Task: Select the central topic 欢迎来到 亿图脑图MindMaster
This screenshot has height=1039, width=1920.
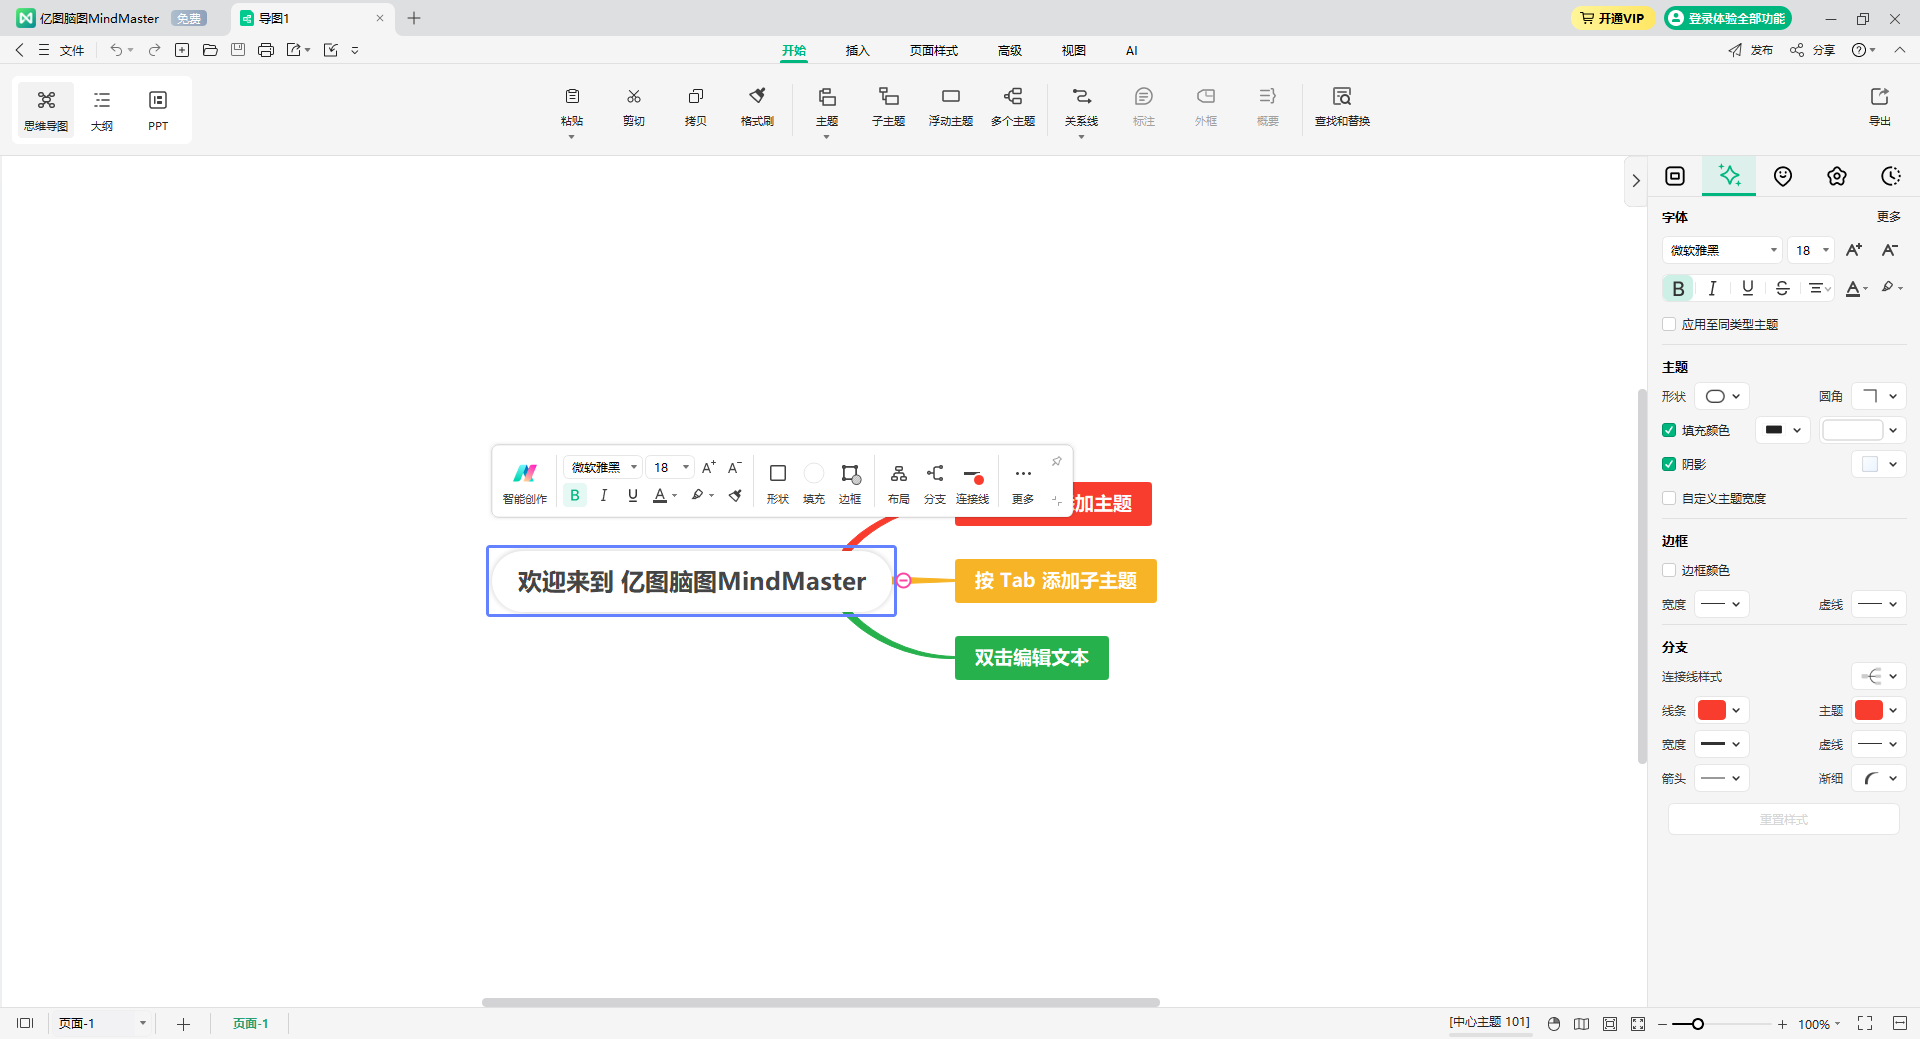Action: (691, 581)
